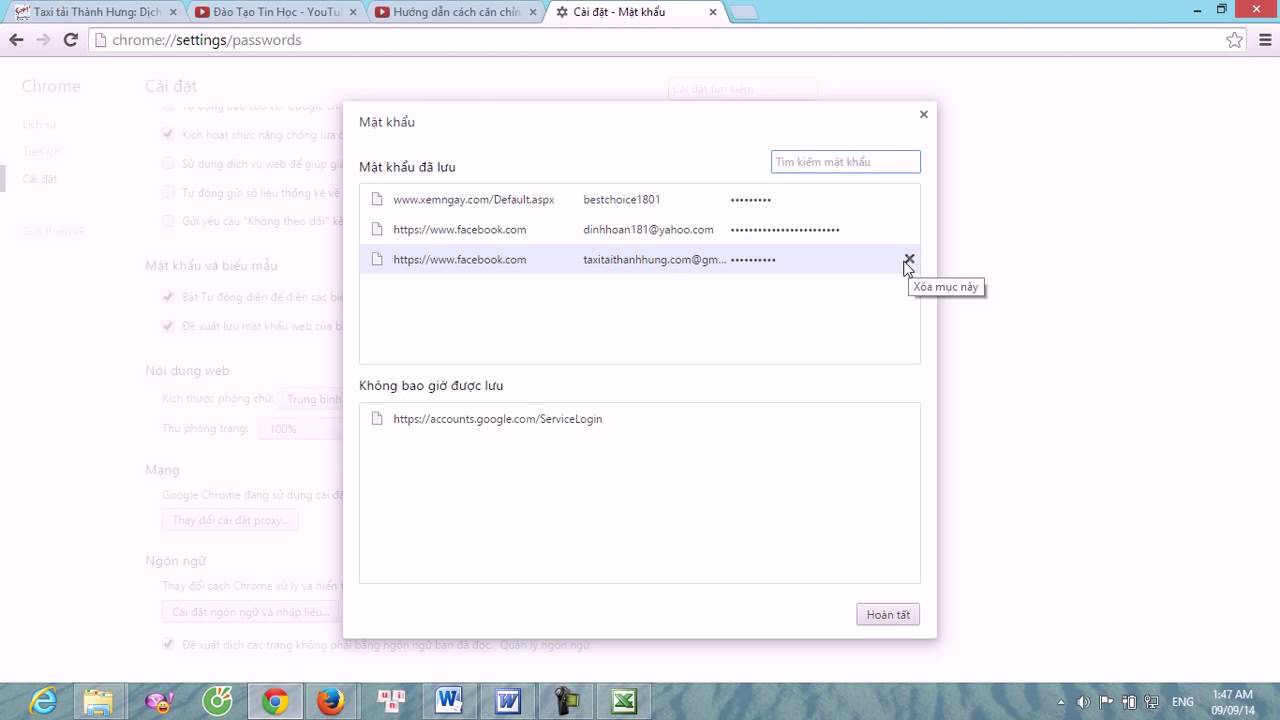Close the Mật khẩu dialog
1280x720 pixels.
[x=924, y=114]
